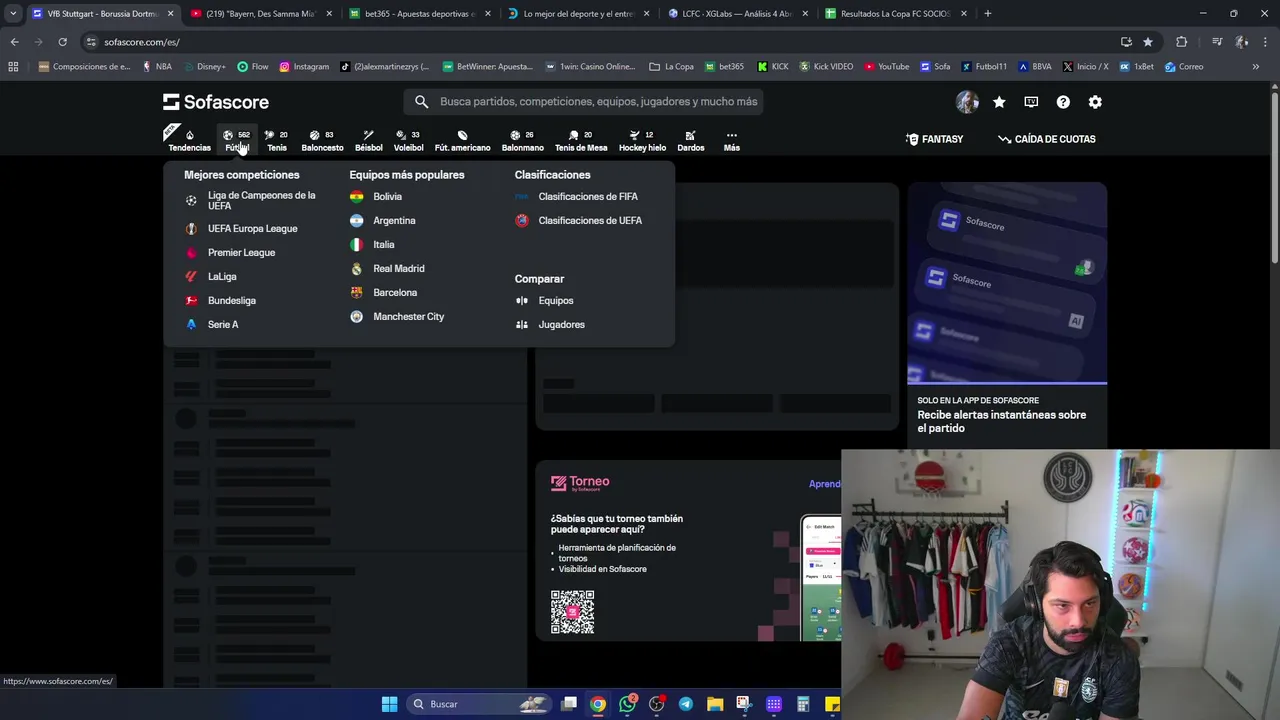Open WhatsApp from the taskbar
The image size is (1280, 720).
[x=628, y=704]
